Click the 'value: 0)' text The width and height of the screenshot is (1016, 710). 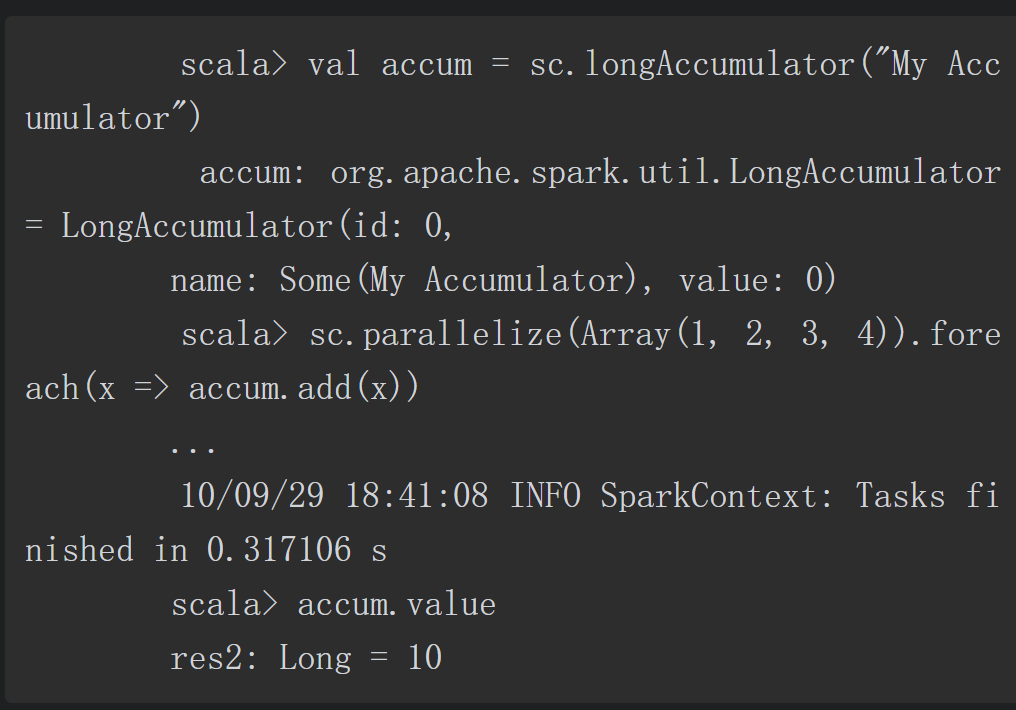(757, 281)
